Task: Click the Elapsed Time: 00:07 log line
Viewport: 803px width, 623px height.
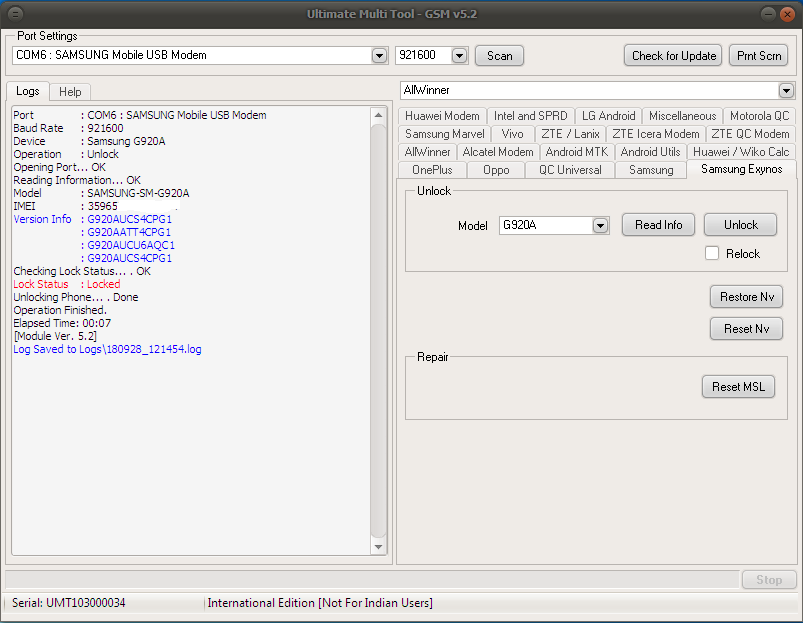Action: 62,323
